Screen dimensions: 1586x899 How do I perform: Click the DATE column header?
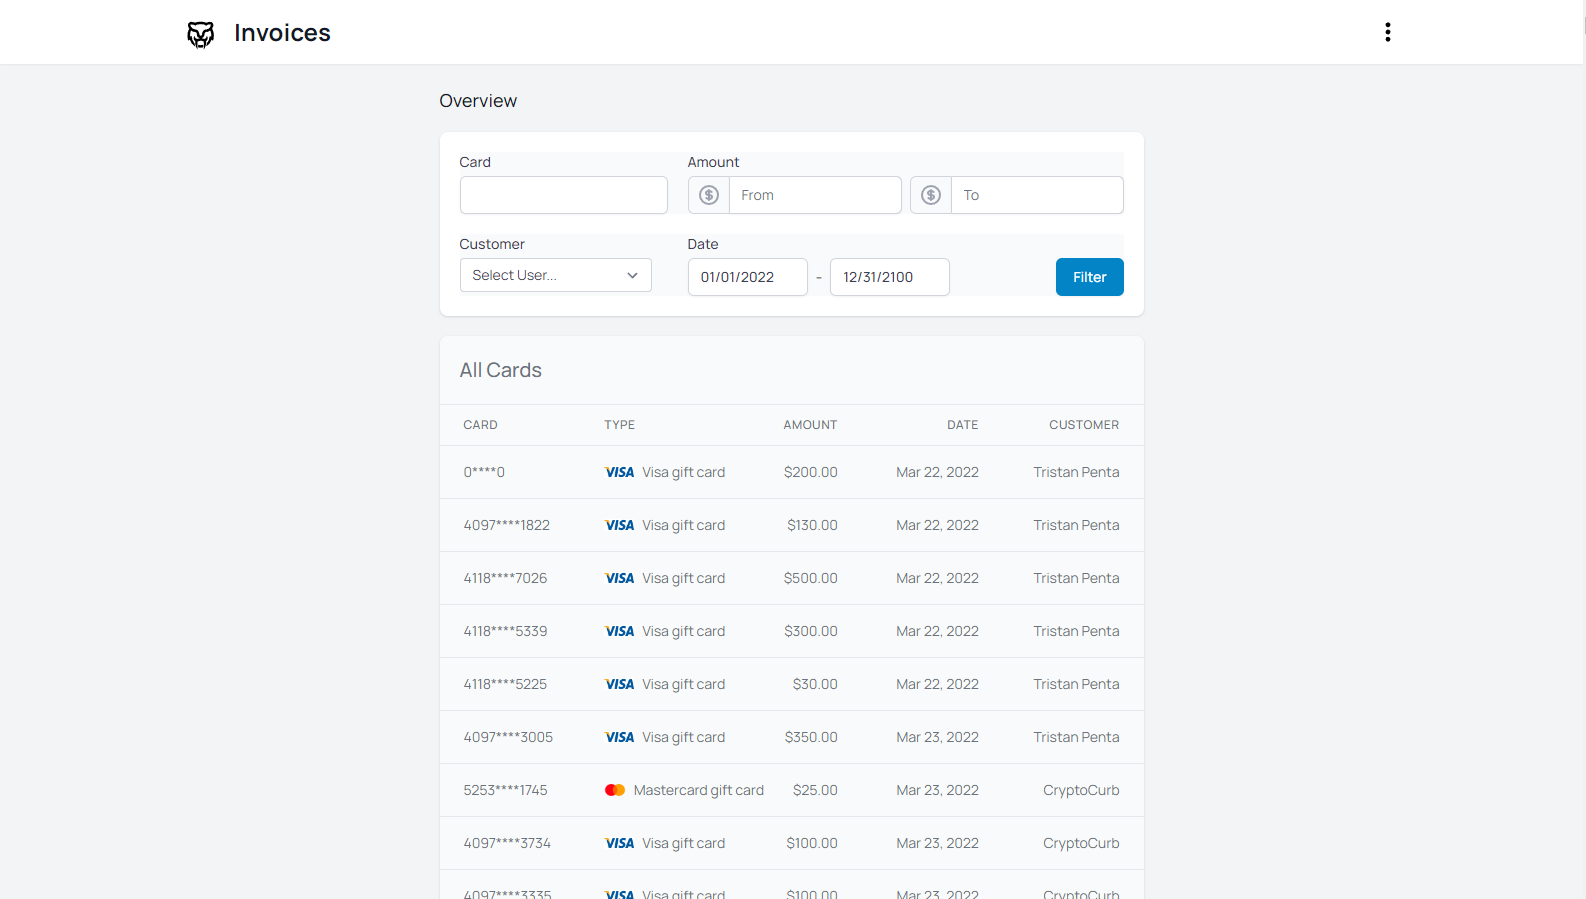[963, 425]
